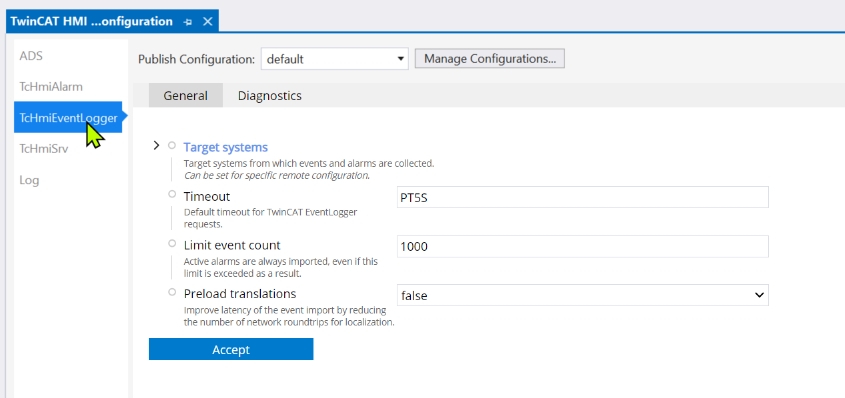The height and width of the screenshot is (398, 845).
Task: Click the Publish Configuration label
Action: pos(196,59)
